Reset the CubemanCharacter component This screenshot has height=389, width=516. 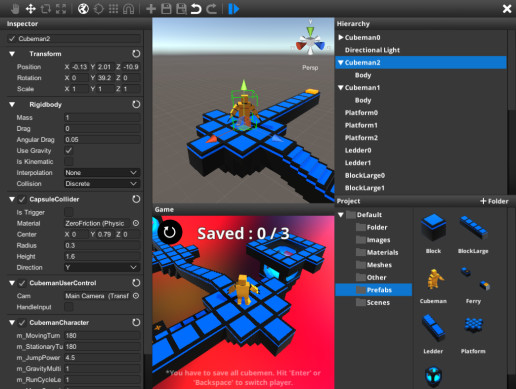[136, 322]
